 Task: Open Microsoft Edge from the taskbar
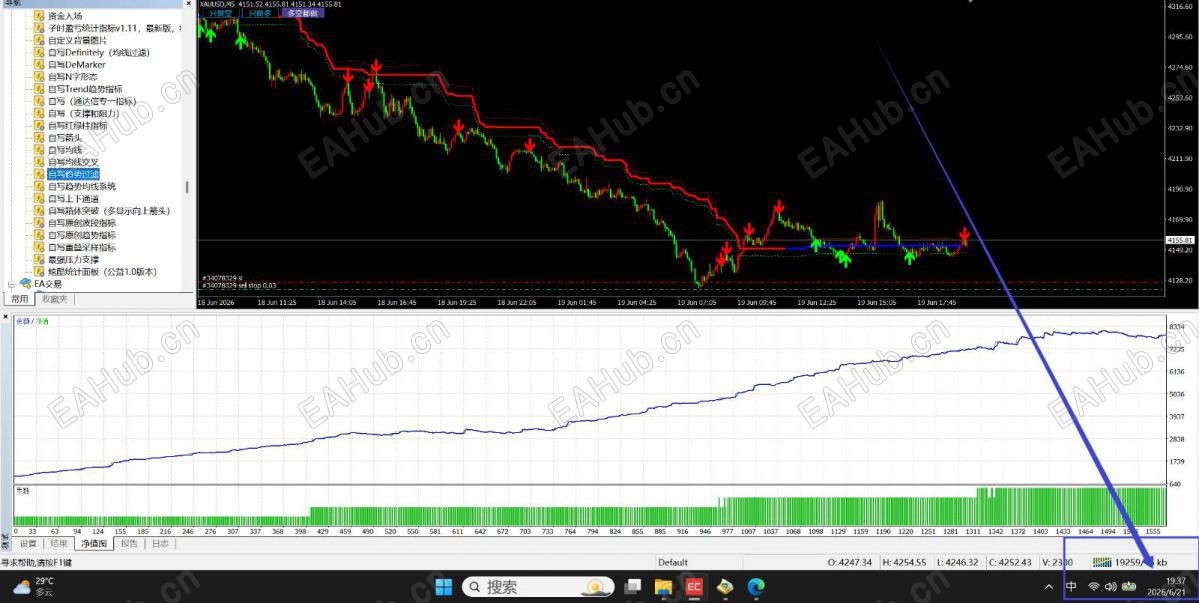[755, 586]
